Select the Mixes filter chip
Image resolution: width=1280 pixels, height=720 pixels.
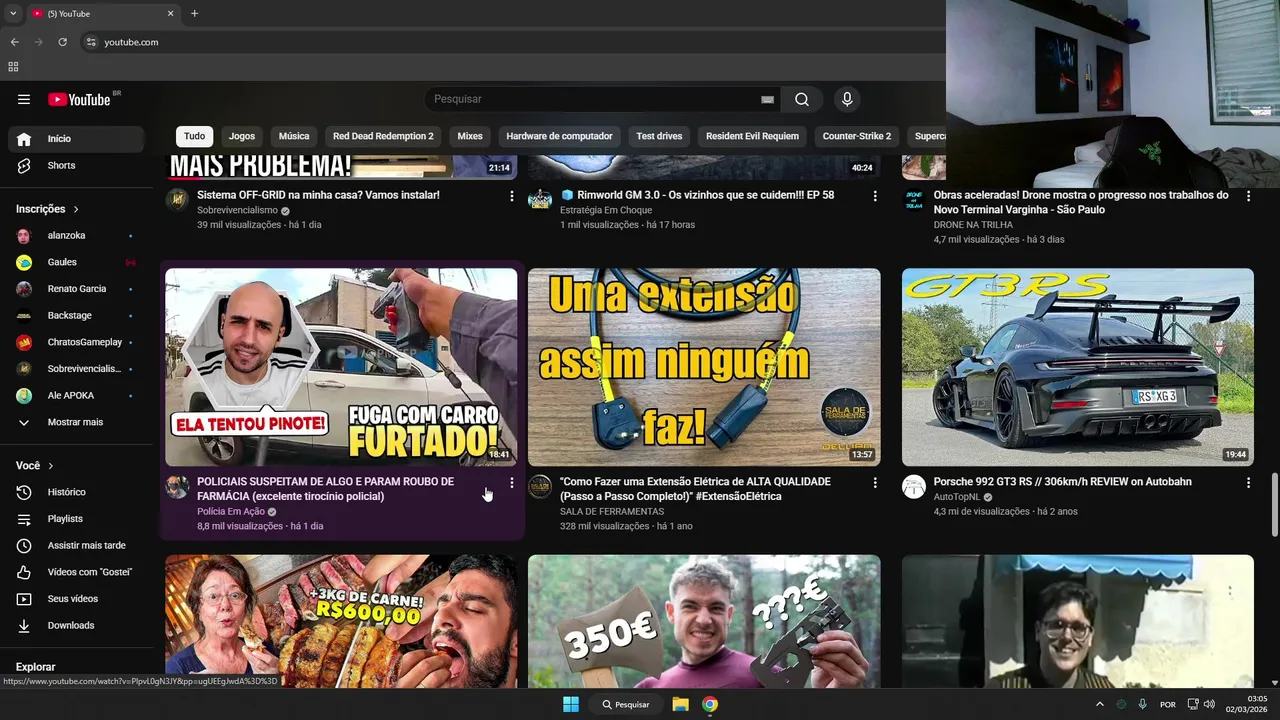pyautogui.click(x=470, y=136)
